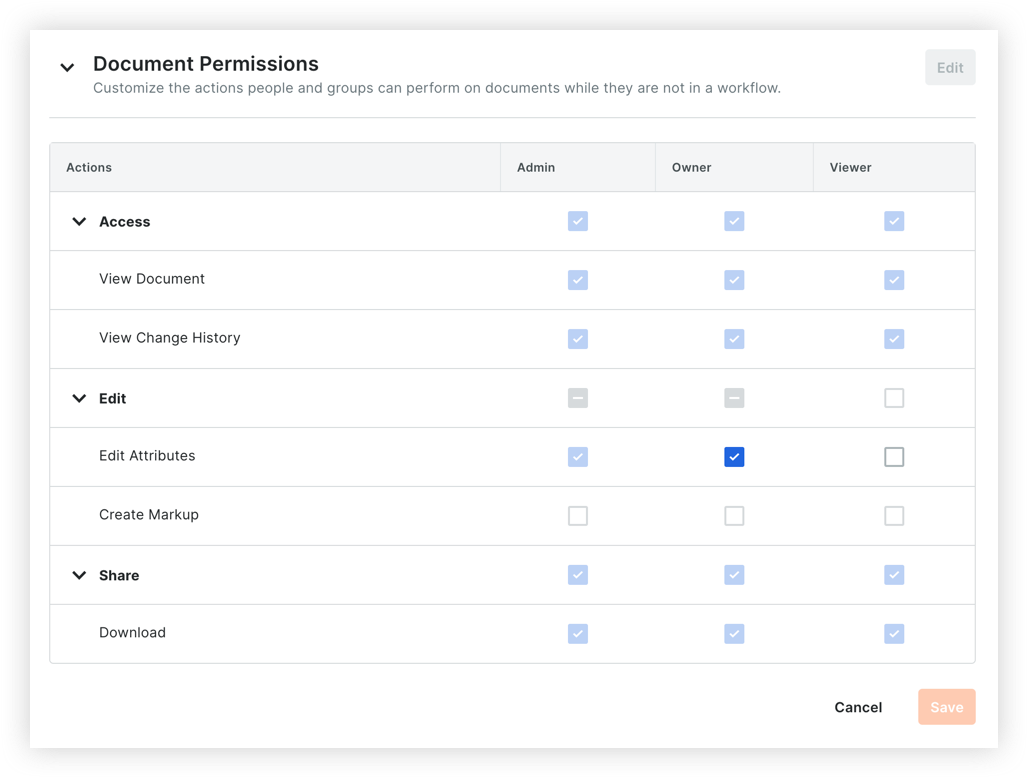The image size is (1028, 778).
Task: Disable Download permission for Viewer
Action: click(894, 634)
